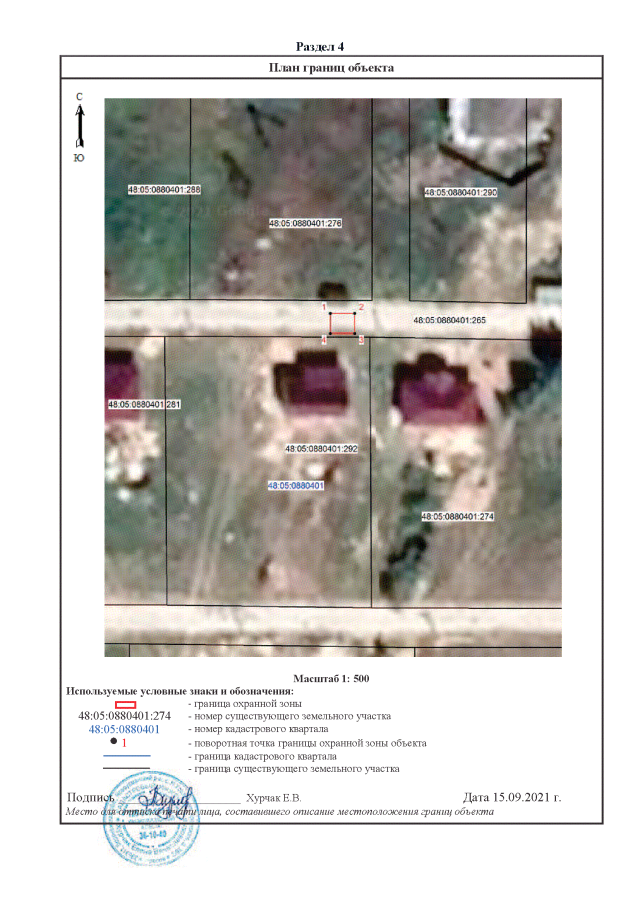Click the date 15.09.2021 text
The height and width of the screenshot is (905, 640).
click(513, 797)
